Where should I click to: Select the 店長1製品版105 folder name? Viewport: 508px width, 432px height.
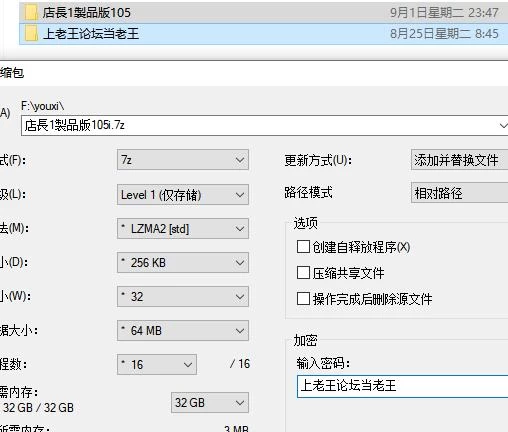tap(87, 13)
